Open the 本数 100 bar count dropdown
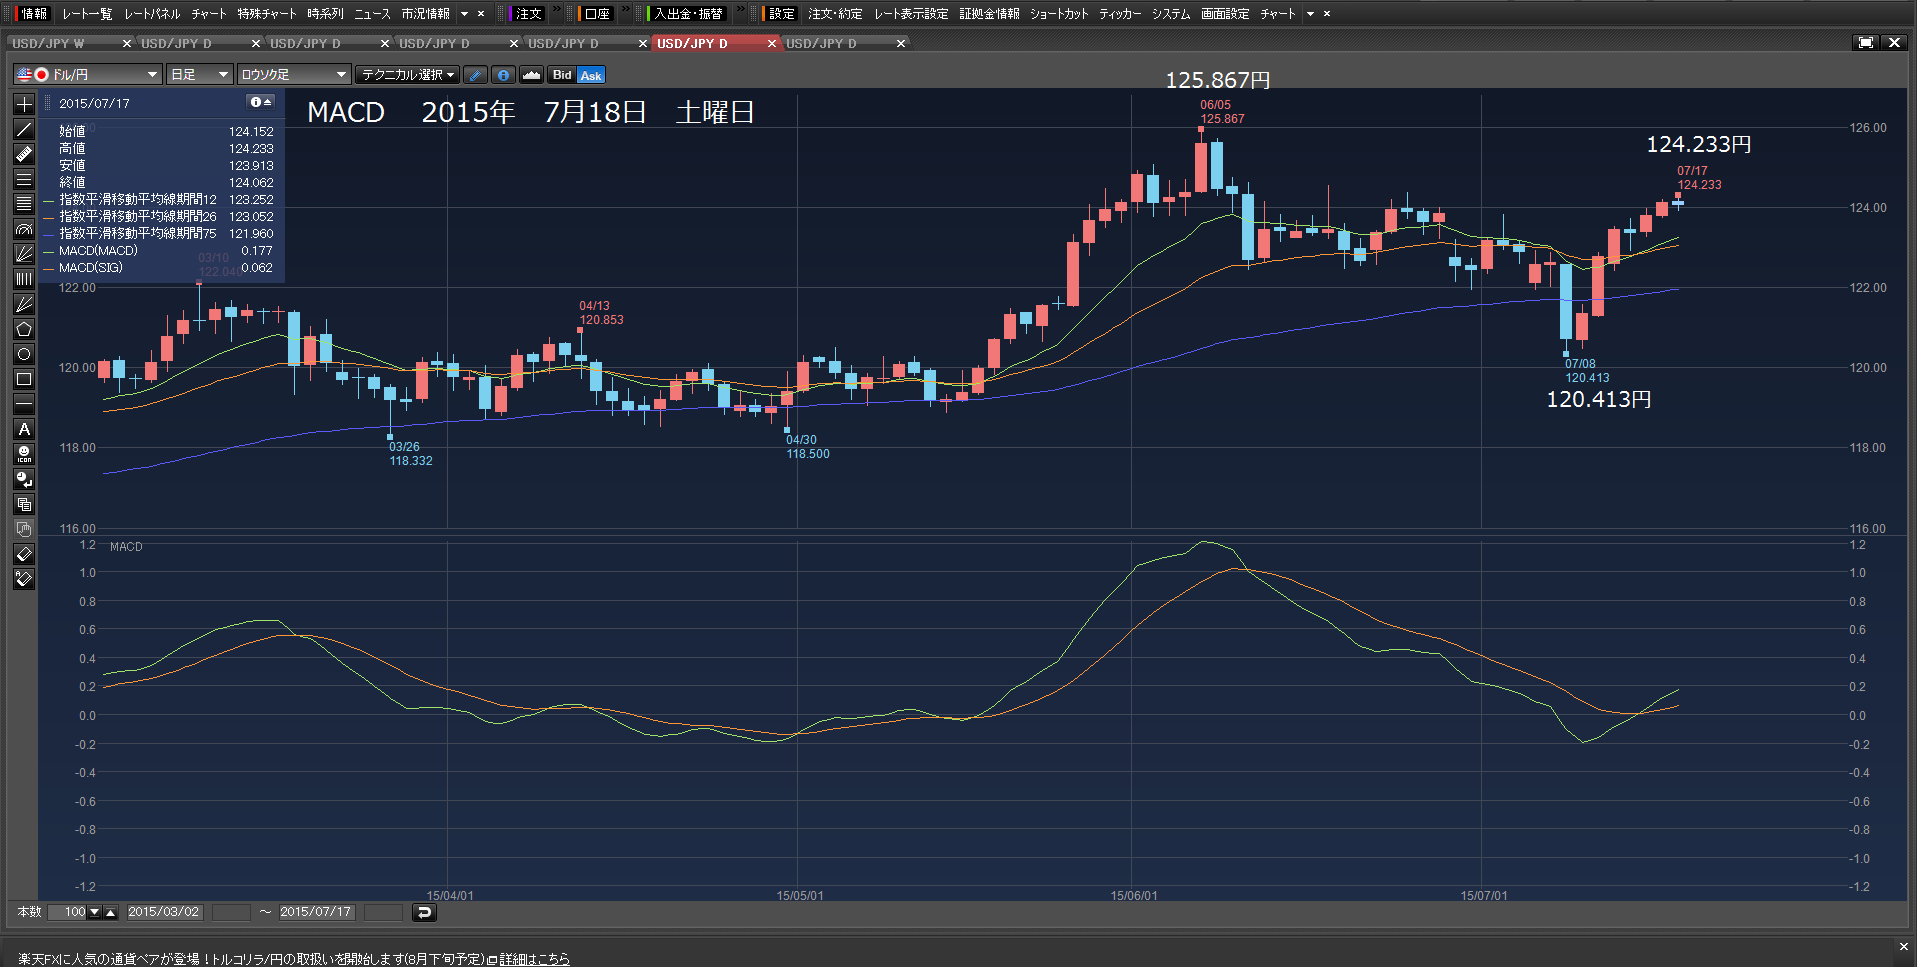The image size is (1917, 967). tap(95, 912)
